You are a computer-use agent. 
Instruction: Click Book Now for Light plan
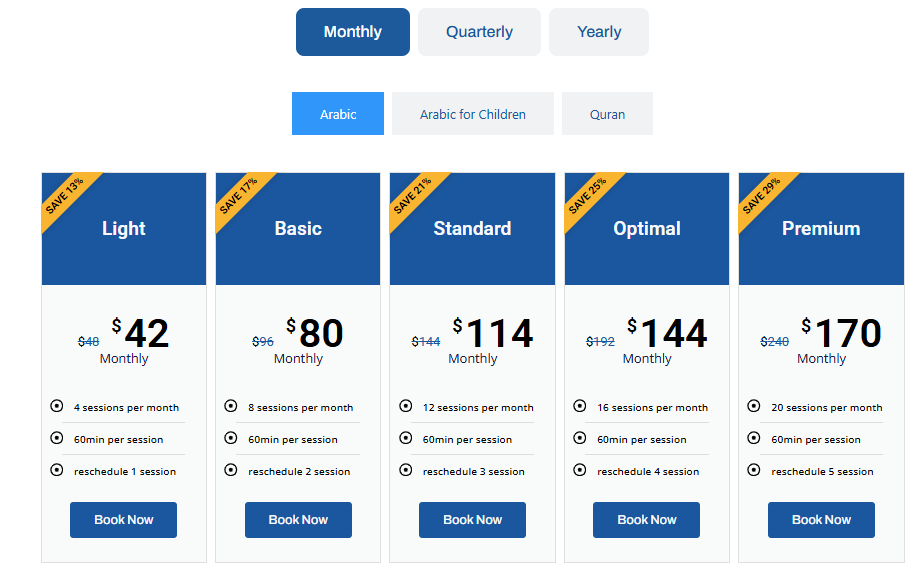pyautogui.click(x=123, y=520)
